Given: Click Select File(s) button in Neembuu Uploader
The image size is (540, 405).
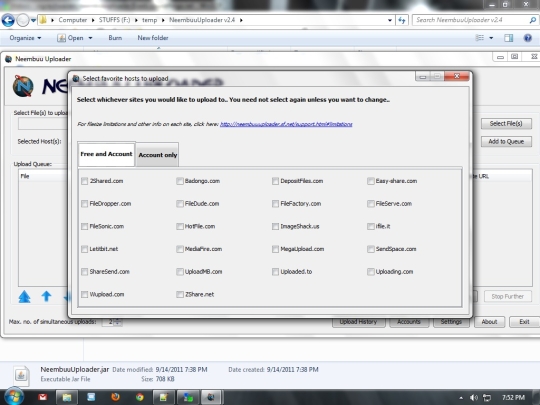Looking at the screenshot, I should [x=506, y=124].
